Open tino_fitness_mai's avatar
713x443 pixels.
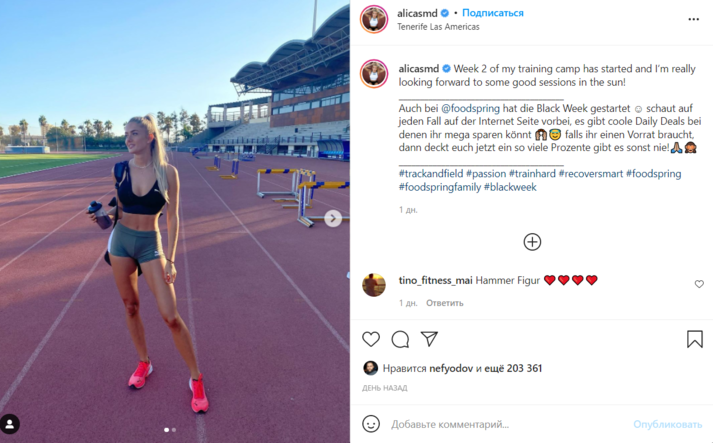(374, 285)
